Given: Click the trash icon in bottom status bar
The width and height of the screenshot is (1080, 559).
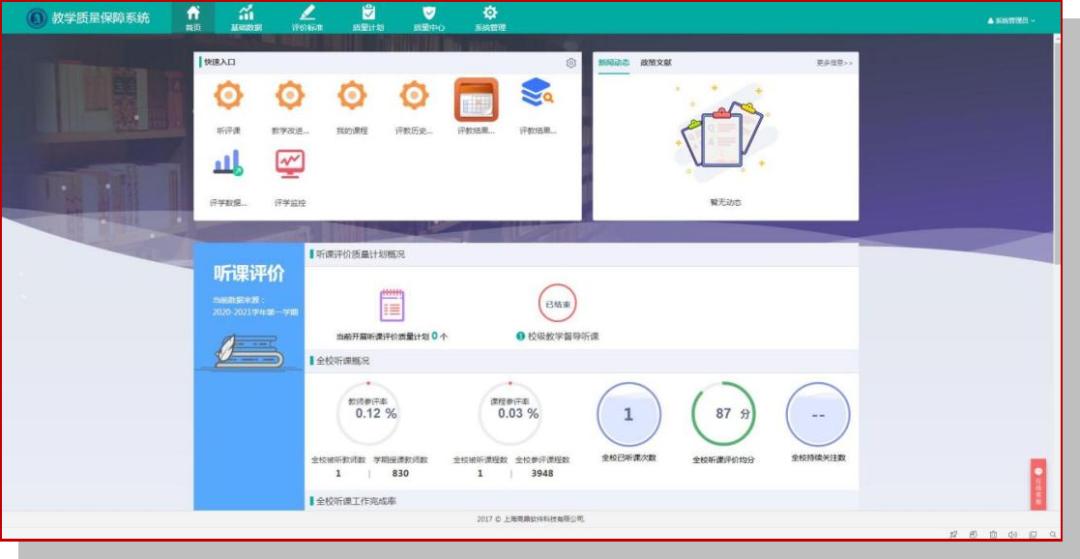Looking at the screenshot, I should pyautogui.click(x=993, y=534).
